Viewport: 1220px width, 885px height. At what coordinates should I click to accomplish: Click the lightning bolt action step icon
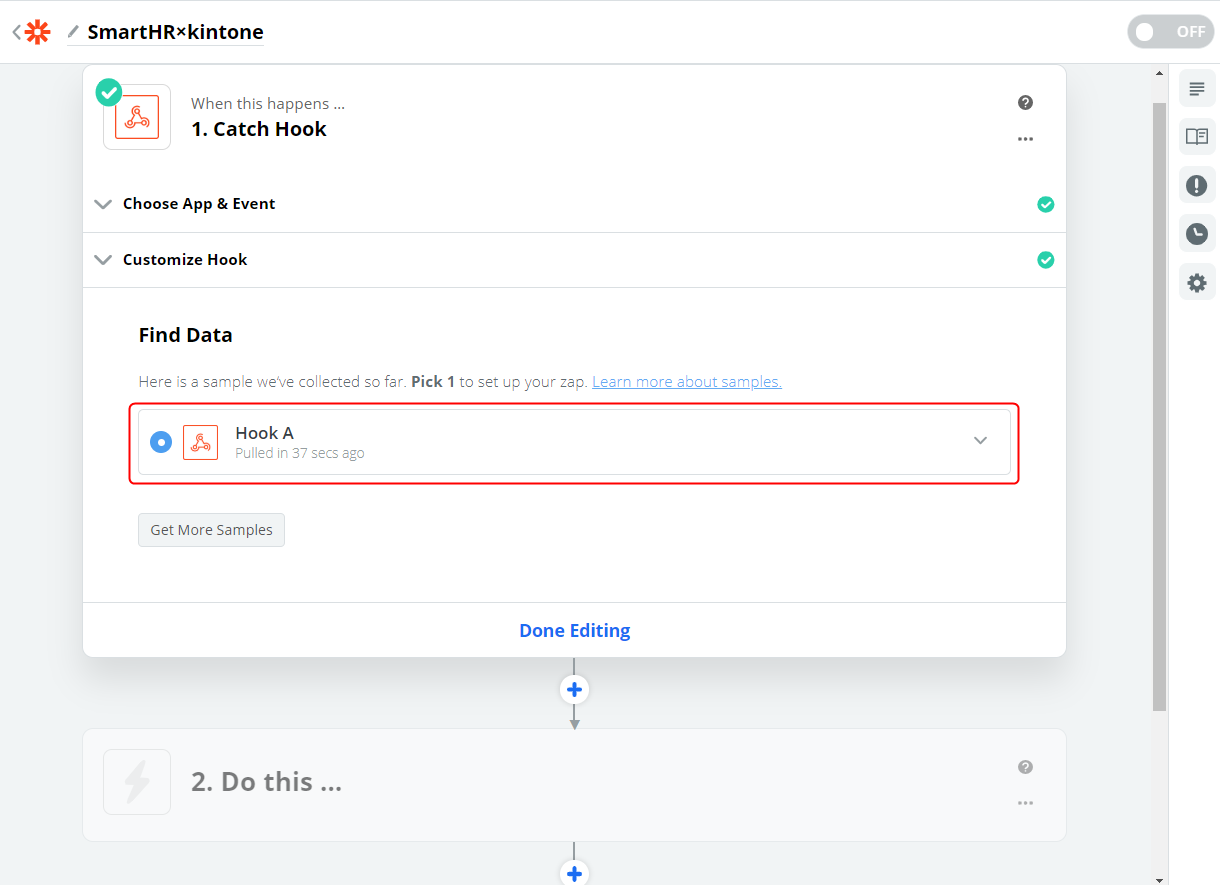(x=137, y=782)
